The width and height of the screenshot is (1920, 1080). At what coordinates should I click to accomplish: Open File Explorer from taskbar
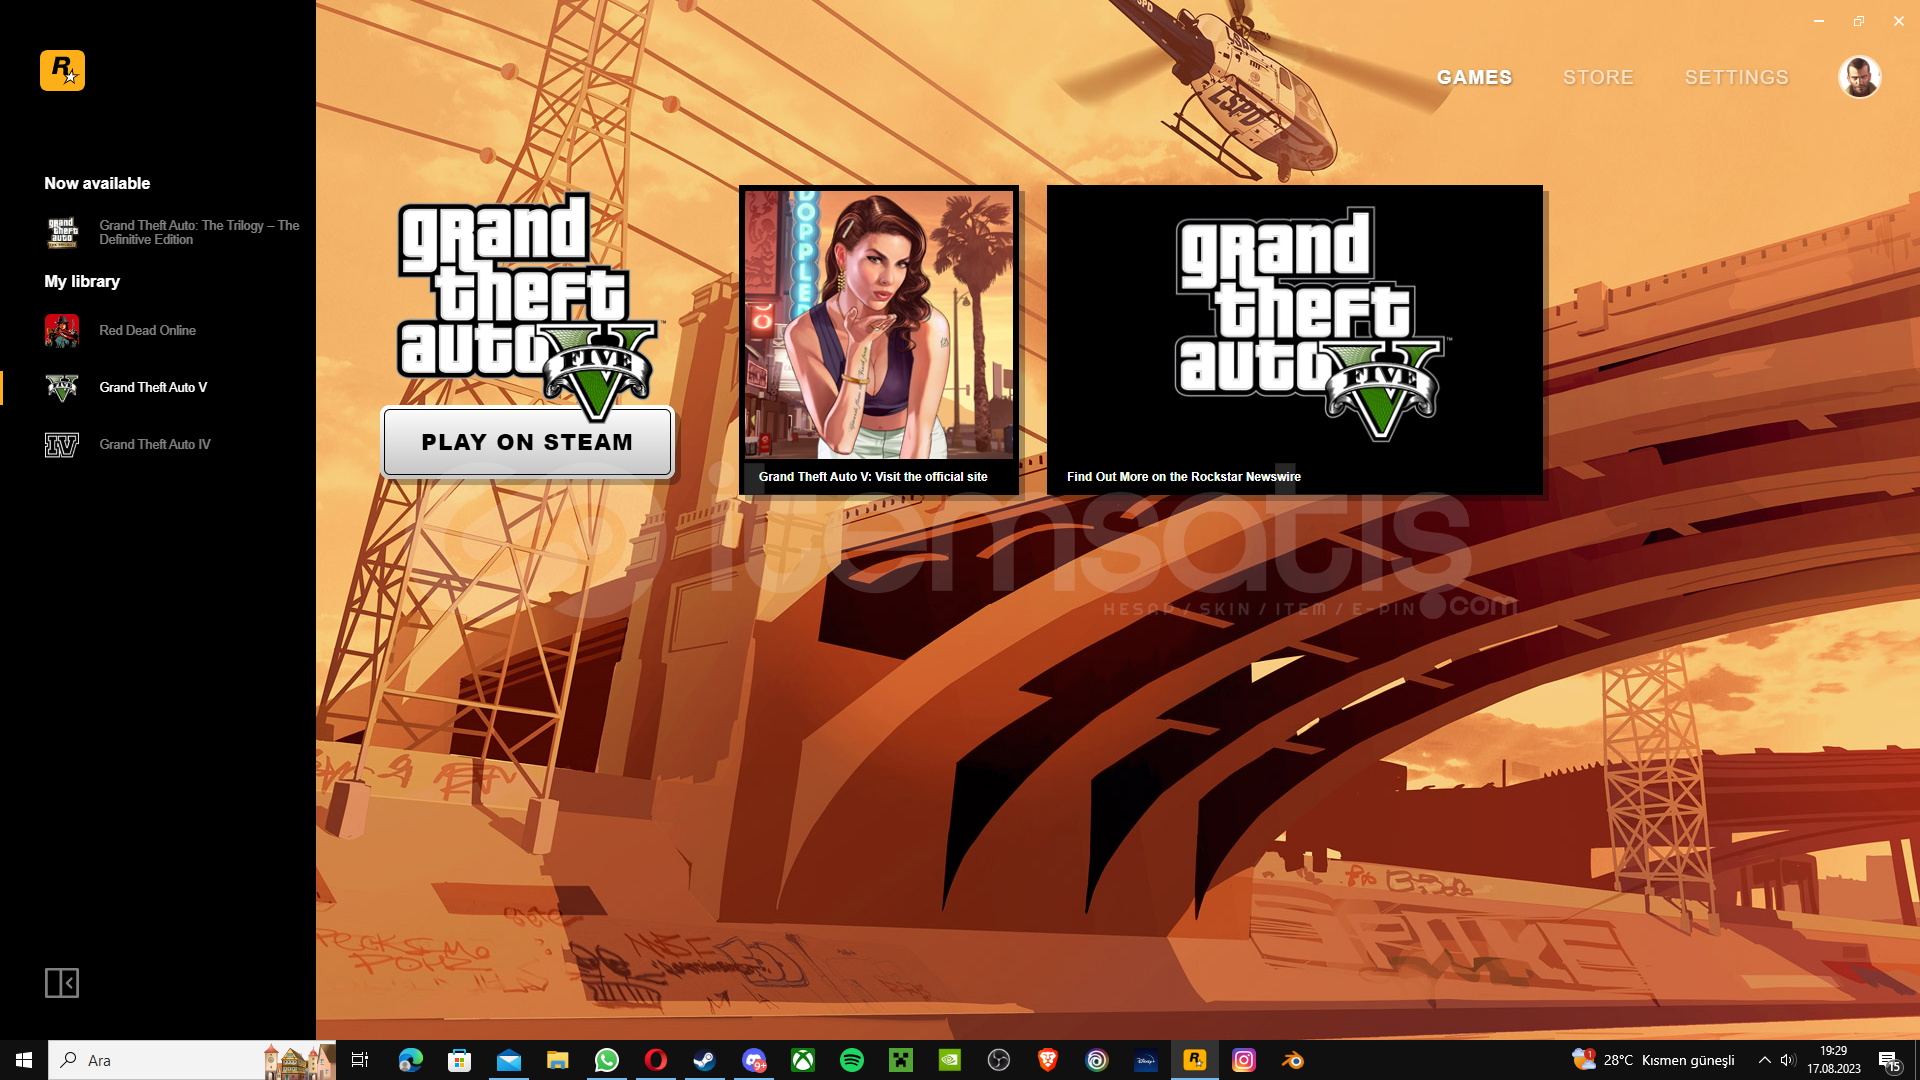click(557, 1060)
